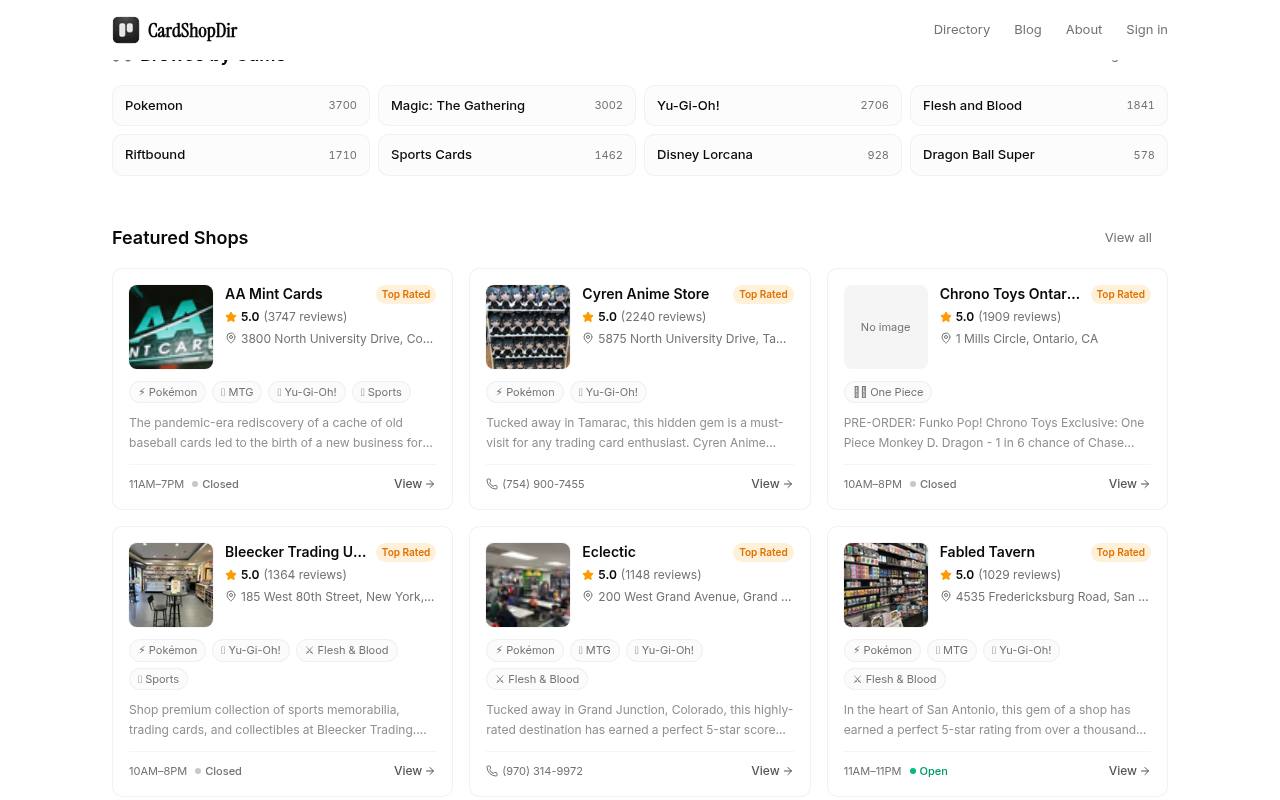Select the Magic: The Gathering category
The width and height of the screenshot is (1280, 800).
[507, 106]
